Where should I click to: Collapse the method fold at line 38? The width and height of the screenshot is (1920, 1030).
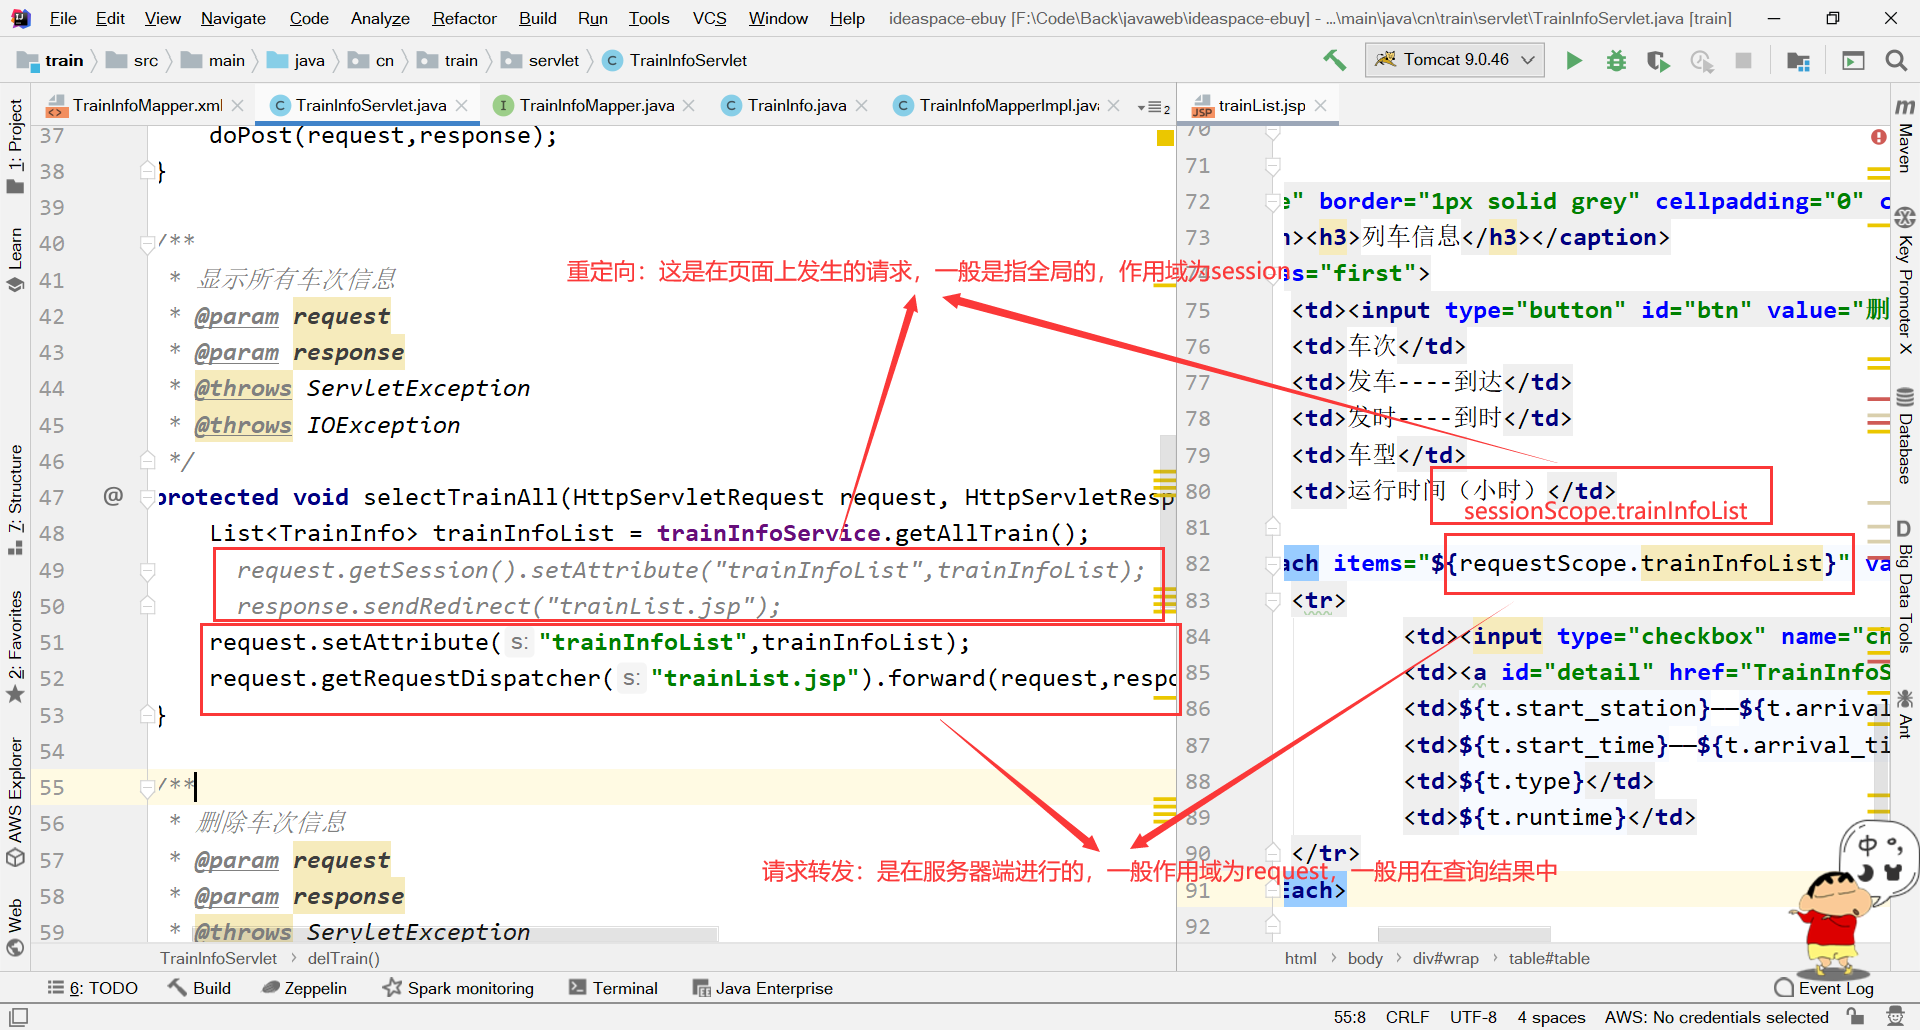(148, 170)
